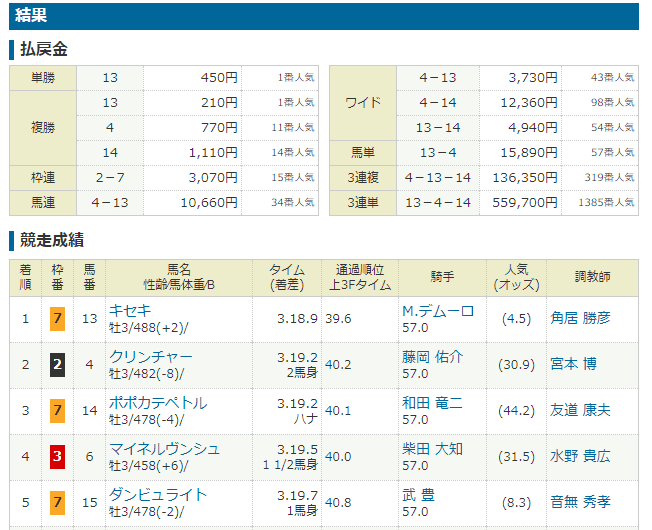The width and height of the screenshot is (652, 530).
Task: Open jockey 柴田 大知 profile
Action: 432,449
